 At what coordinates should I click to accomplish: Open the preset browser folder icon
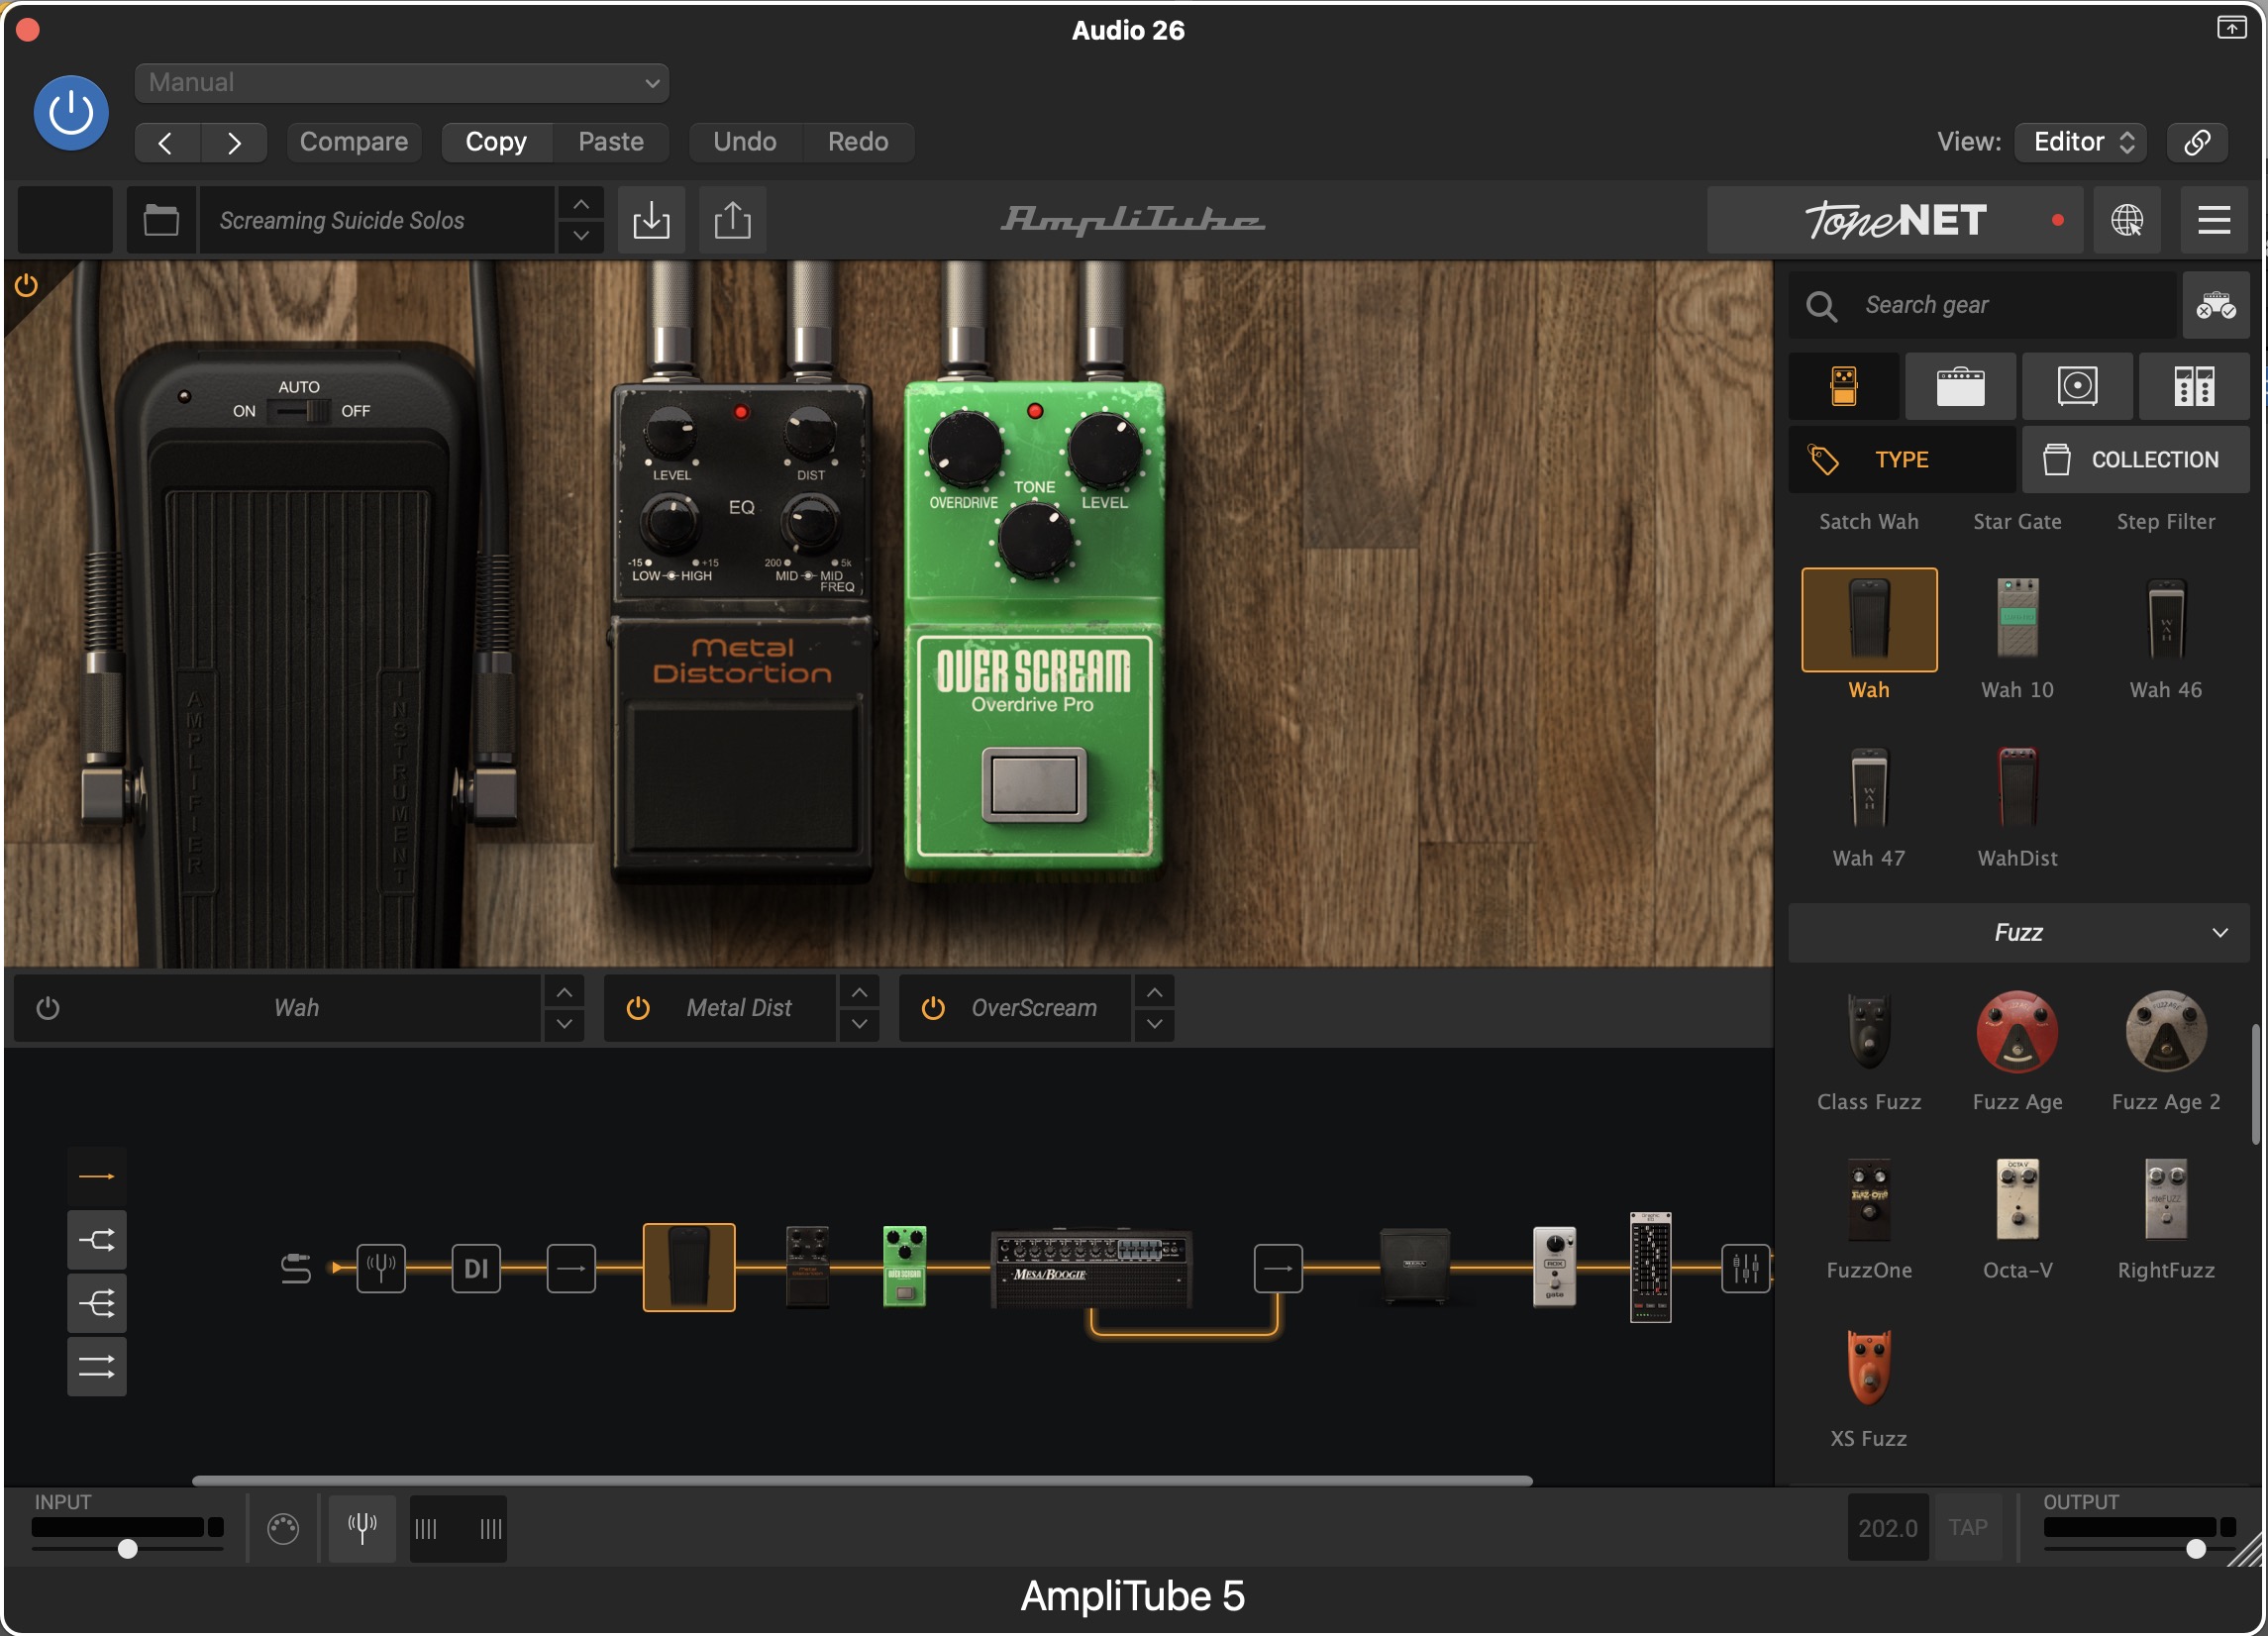161,220
